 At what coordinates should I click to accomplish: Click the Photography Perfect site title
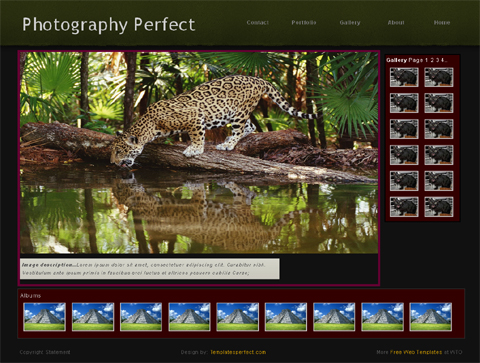point(108,25)
